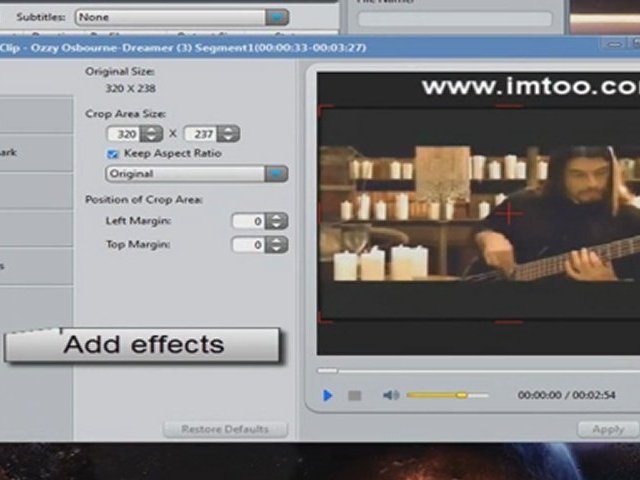Image resolution: width=640 pixels, height=480 pixels.
Task: Stop the video preview playback
Action: coord(354,396)
